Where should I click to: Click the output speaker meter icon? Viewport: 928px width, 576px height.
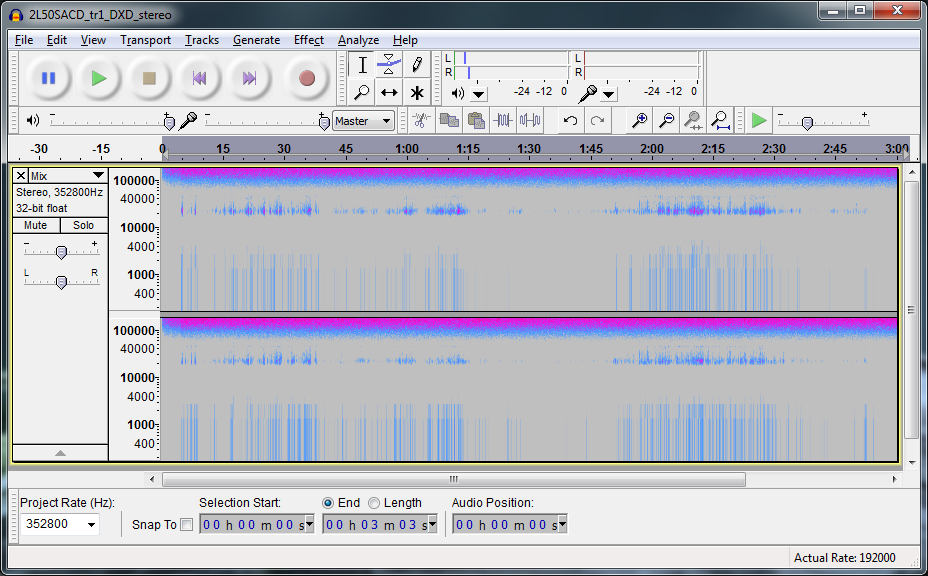tap(457, 94)
